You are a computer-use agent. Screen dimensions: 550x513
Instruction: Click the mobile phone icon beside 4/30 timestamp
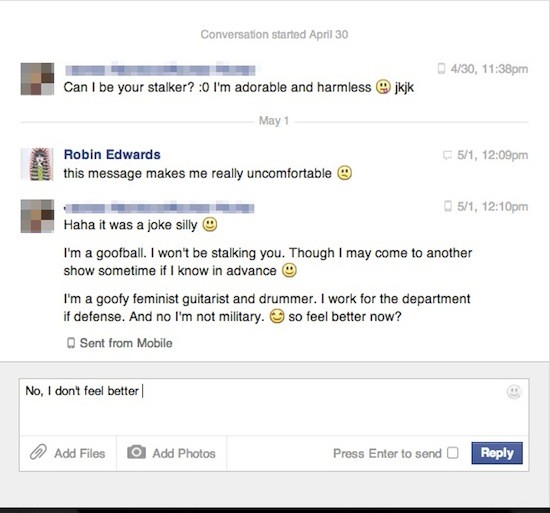tap(442, 68)
